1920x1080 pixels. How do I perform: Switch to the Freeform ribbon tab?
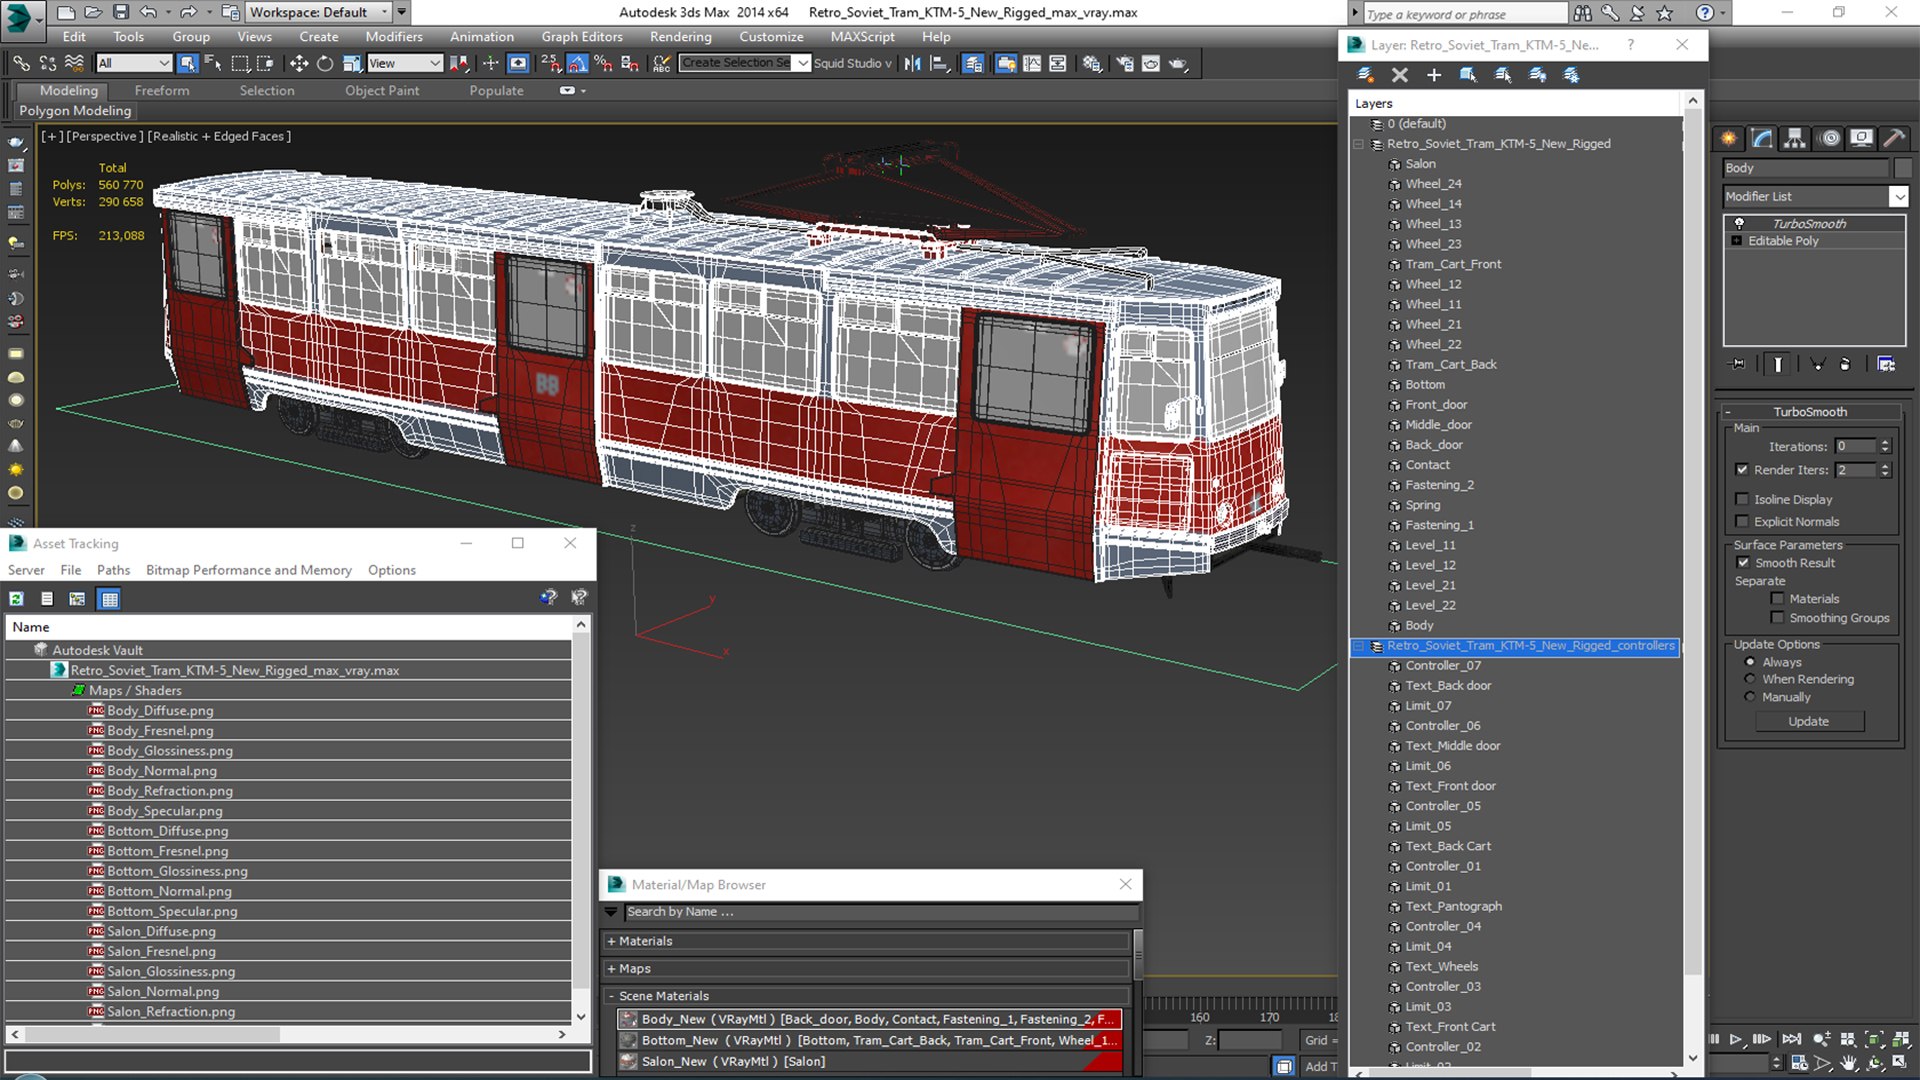[x=162, y=90]
